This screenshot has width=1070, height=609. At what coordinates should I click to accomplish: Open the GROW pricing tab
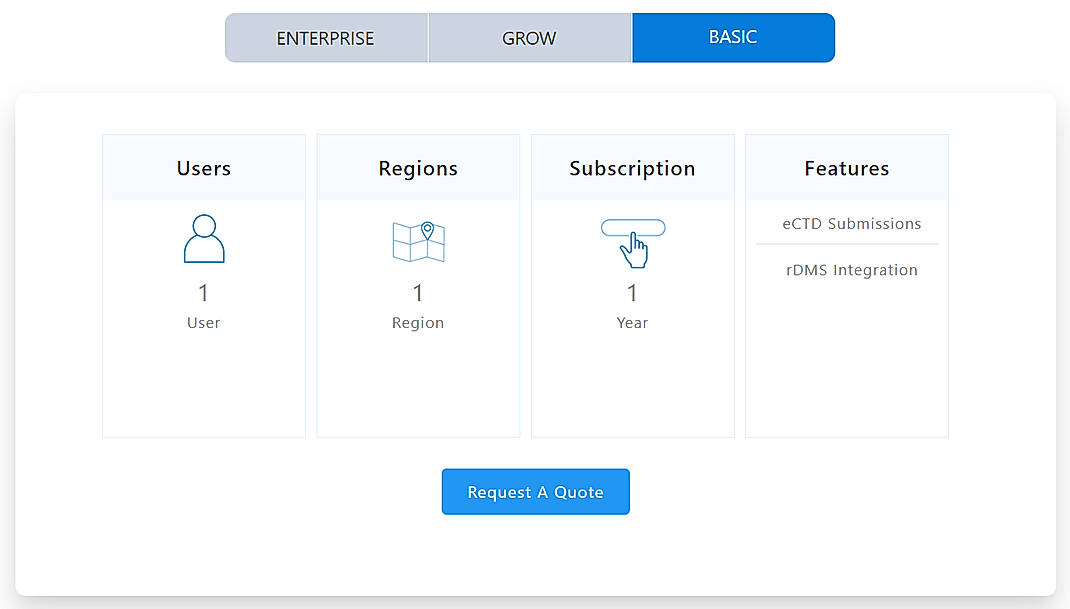click(530, 38)
